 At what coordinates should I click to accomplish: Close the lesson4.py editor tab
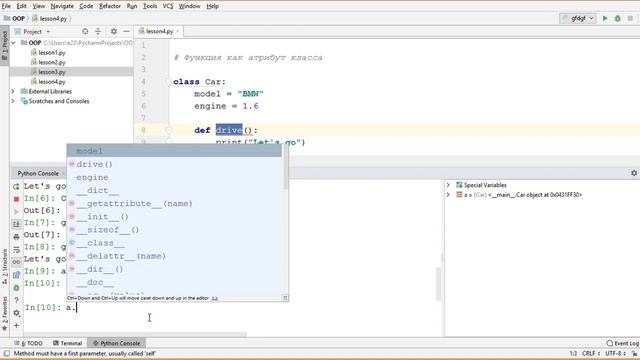178,31
